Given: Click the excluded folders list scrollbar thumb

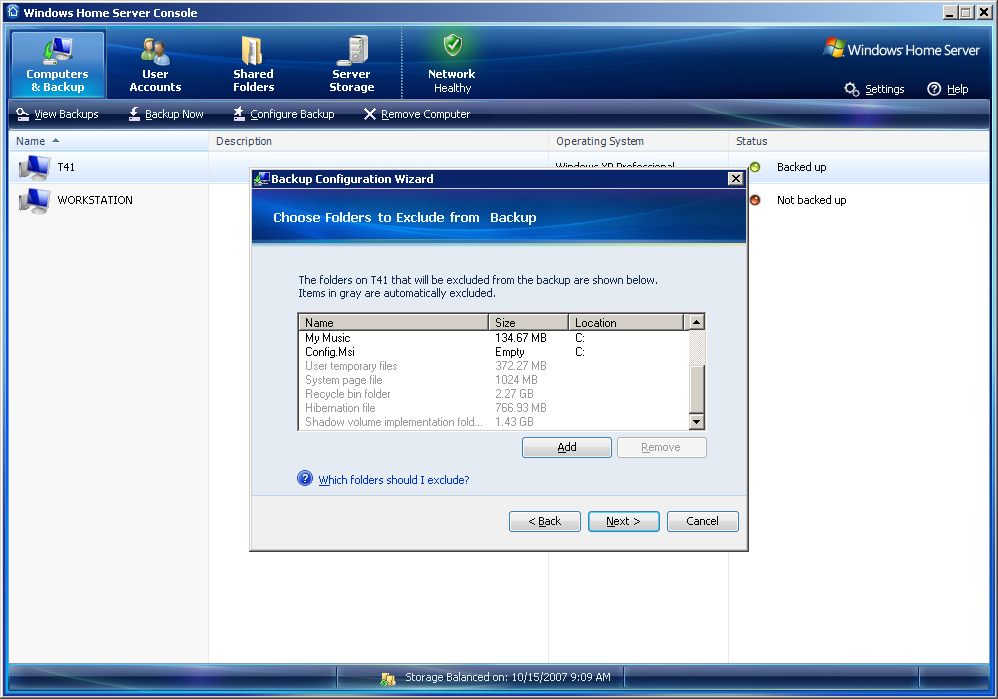Looking at the screenshot, I should point(697,390).
